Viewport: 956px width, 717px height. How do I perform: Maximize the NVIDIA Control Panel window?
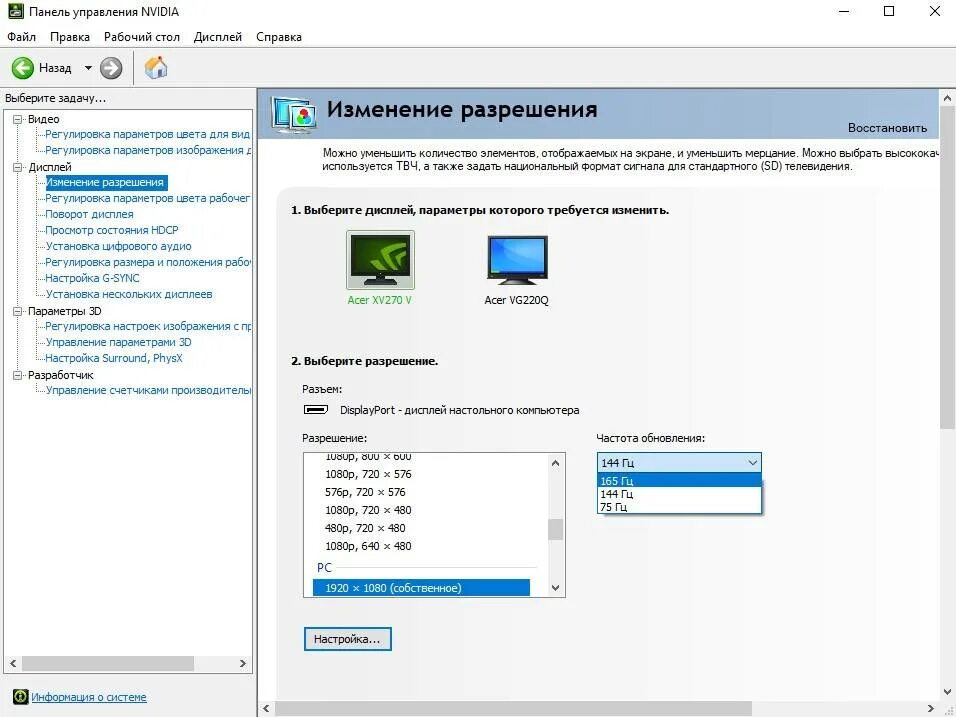(889, 11)
